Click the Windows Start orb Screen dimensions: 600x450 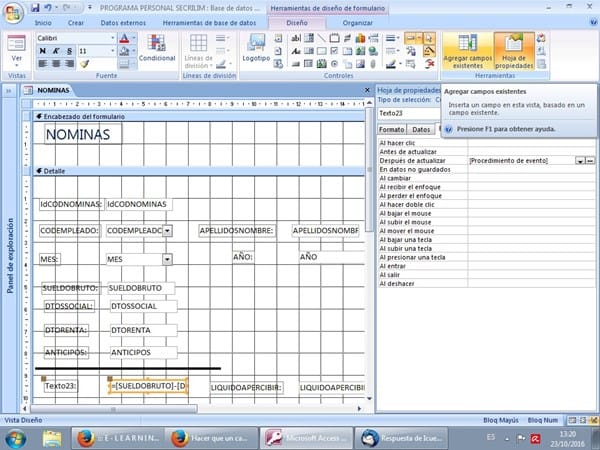[15, 439]
